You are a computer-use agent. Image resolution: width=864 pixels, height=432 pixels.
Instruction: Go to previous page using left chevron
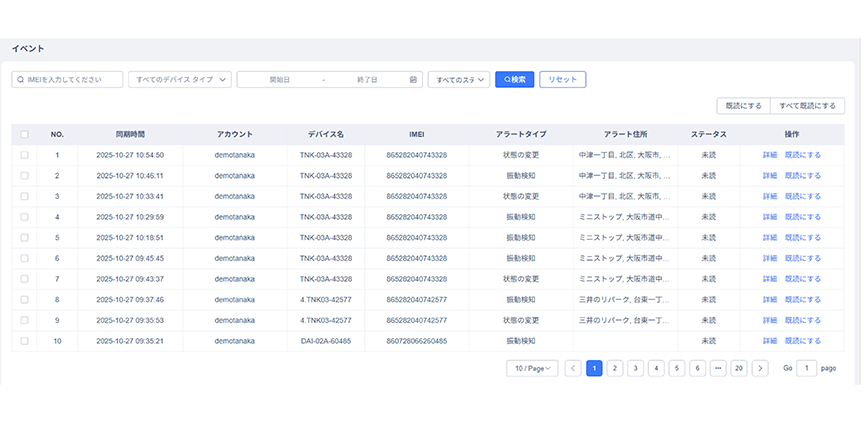pyautogui.click(x=573, y=368)
